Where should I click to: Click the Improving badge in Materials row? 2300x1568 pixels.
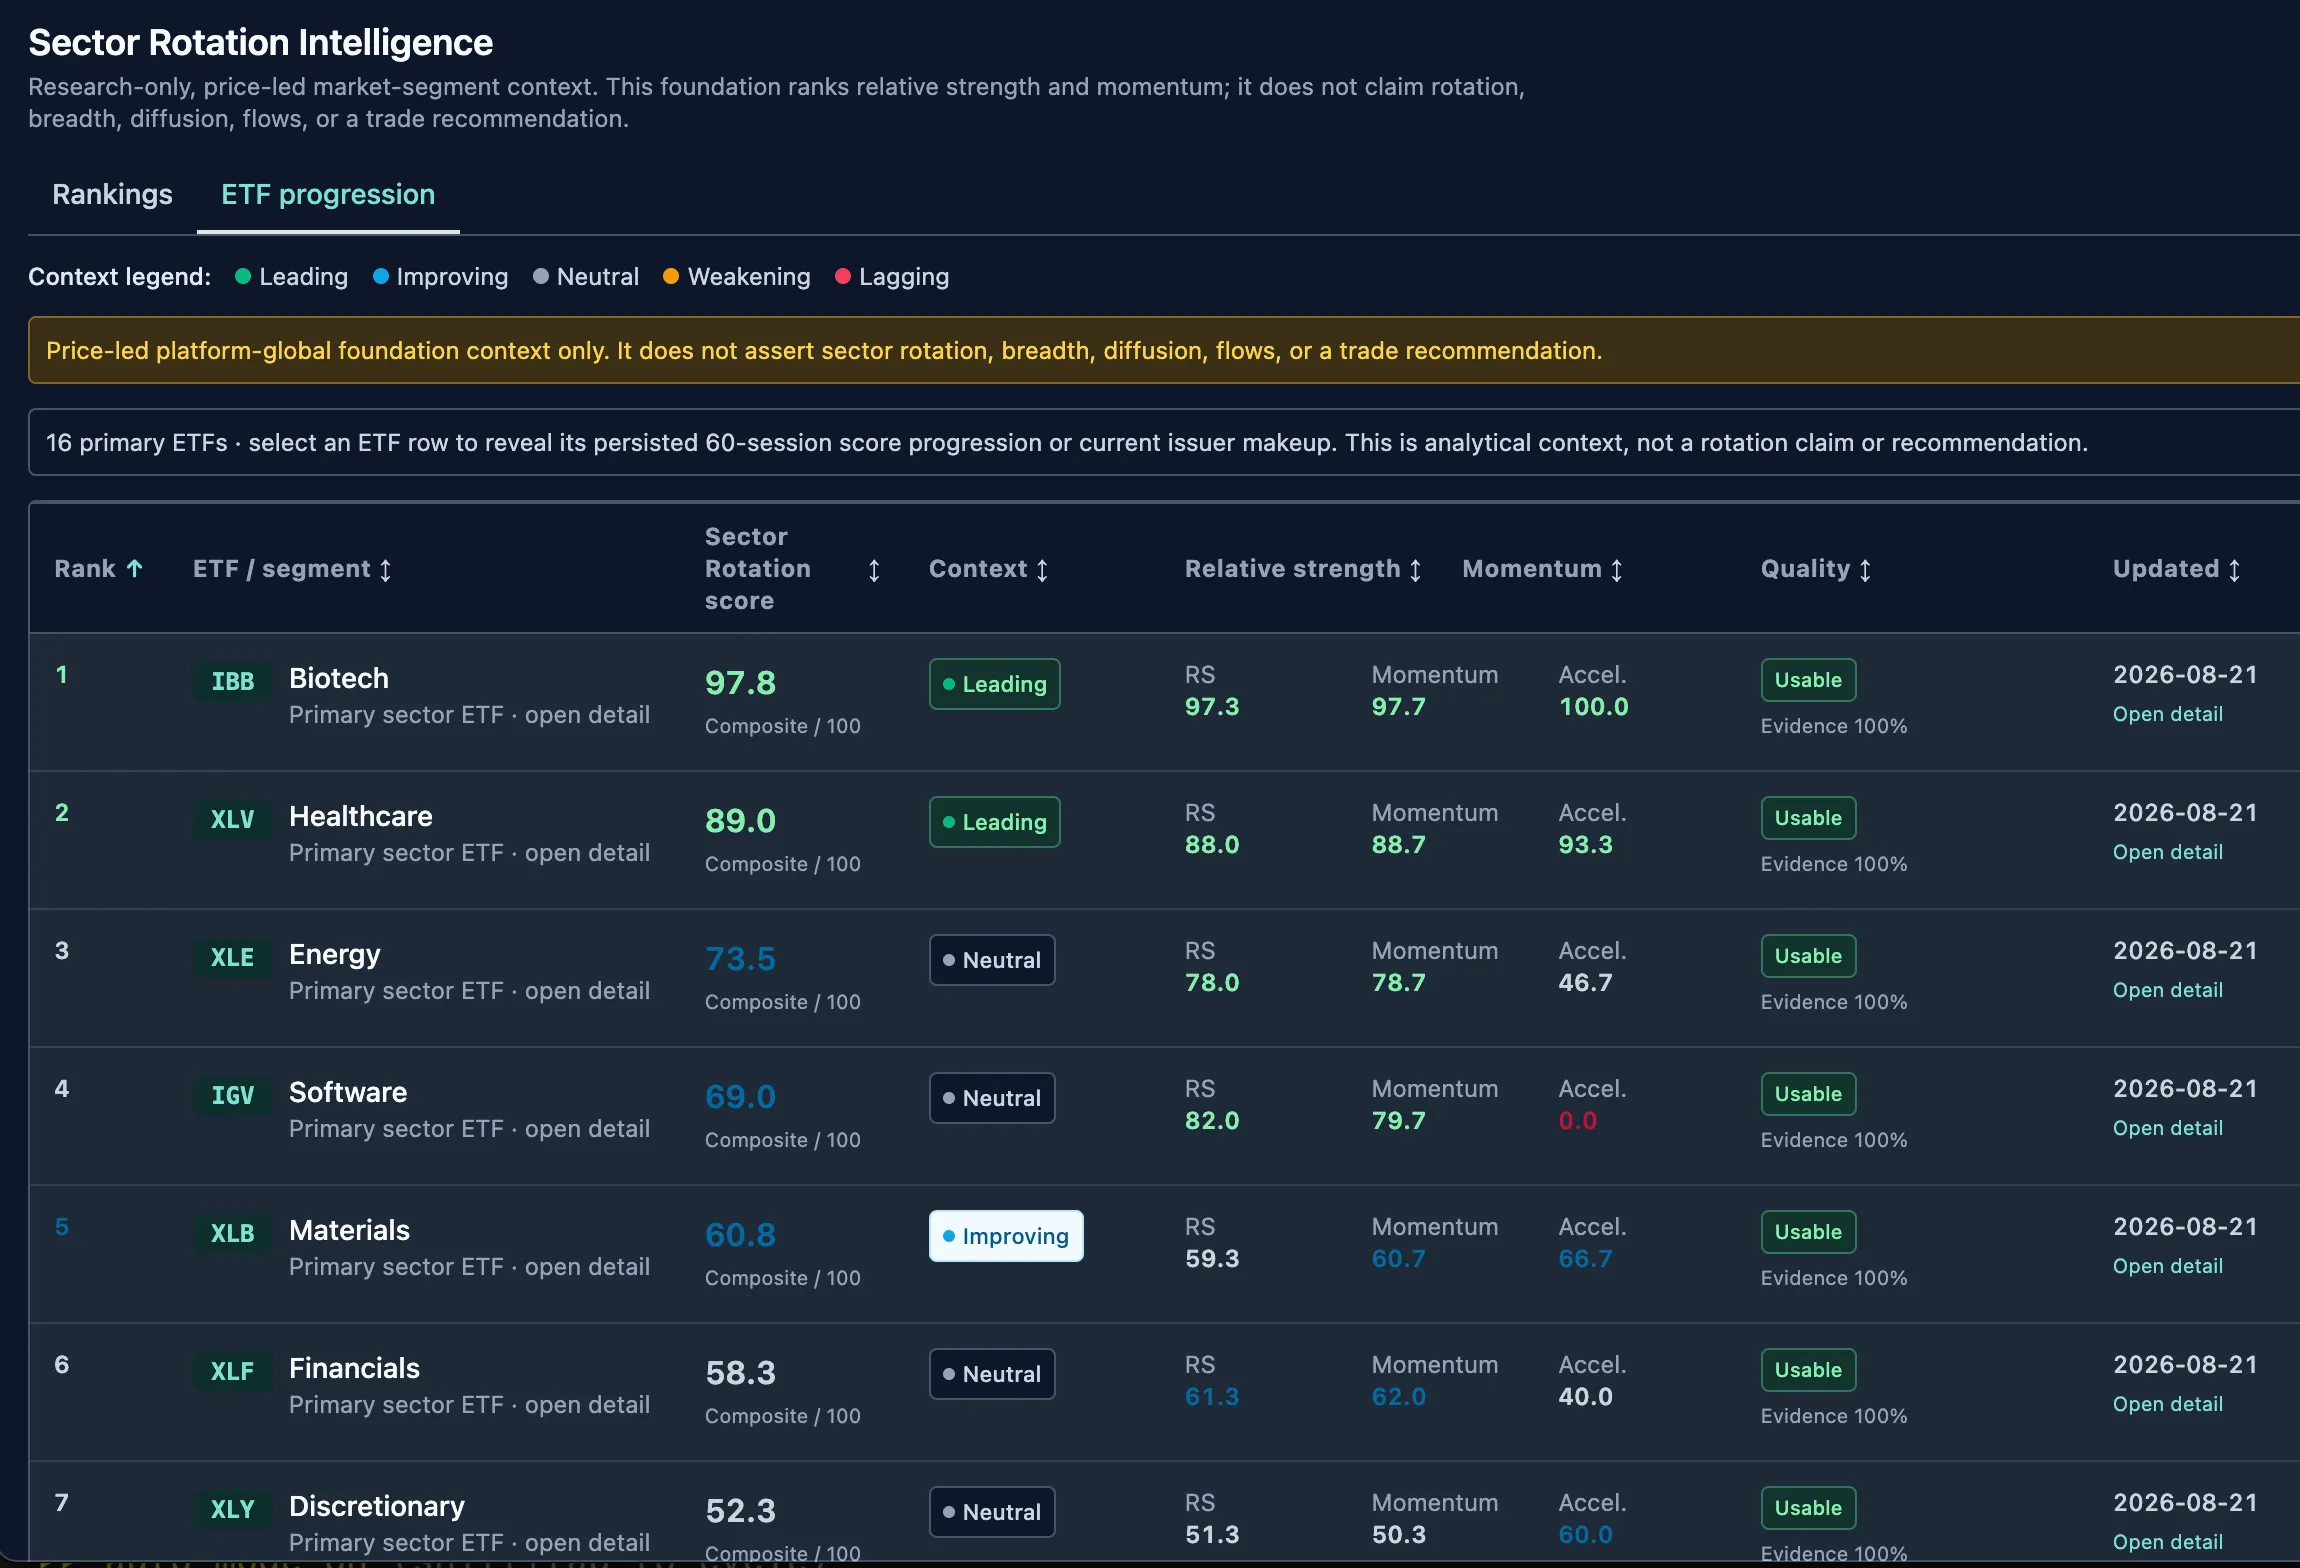click(x=1006, y=1236)
